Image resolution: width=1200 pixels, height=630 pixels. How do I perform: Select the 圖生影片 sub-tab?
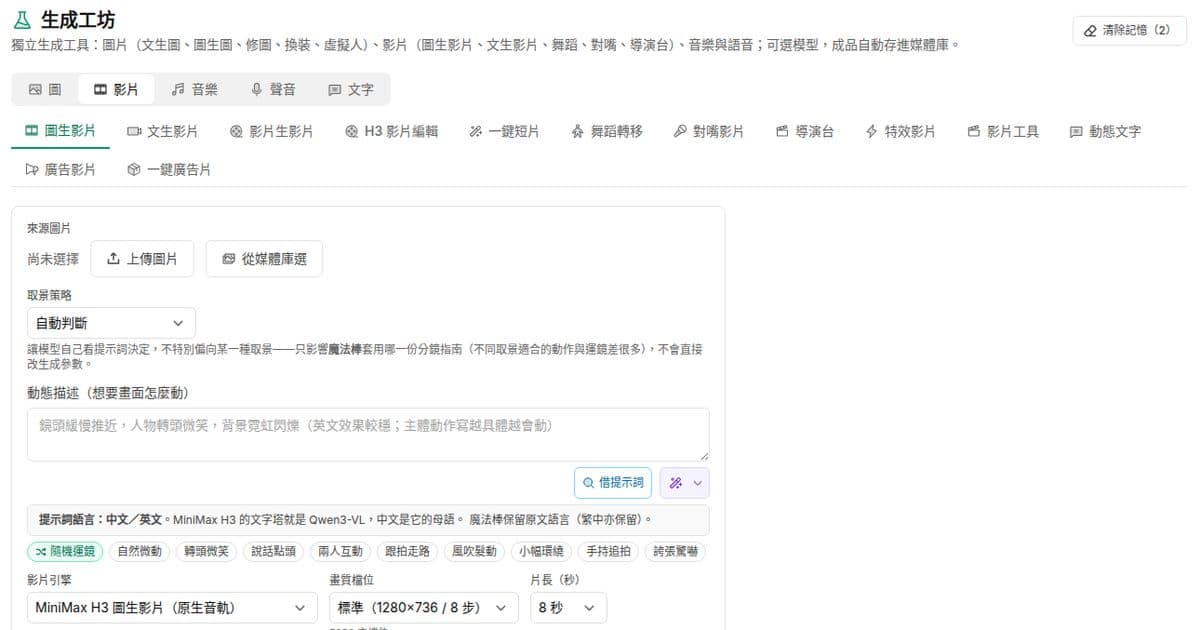click(61, 131)
